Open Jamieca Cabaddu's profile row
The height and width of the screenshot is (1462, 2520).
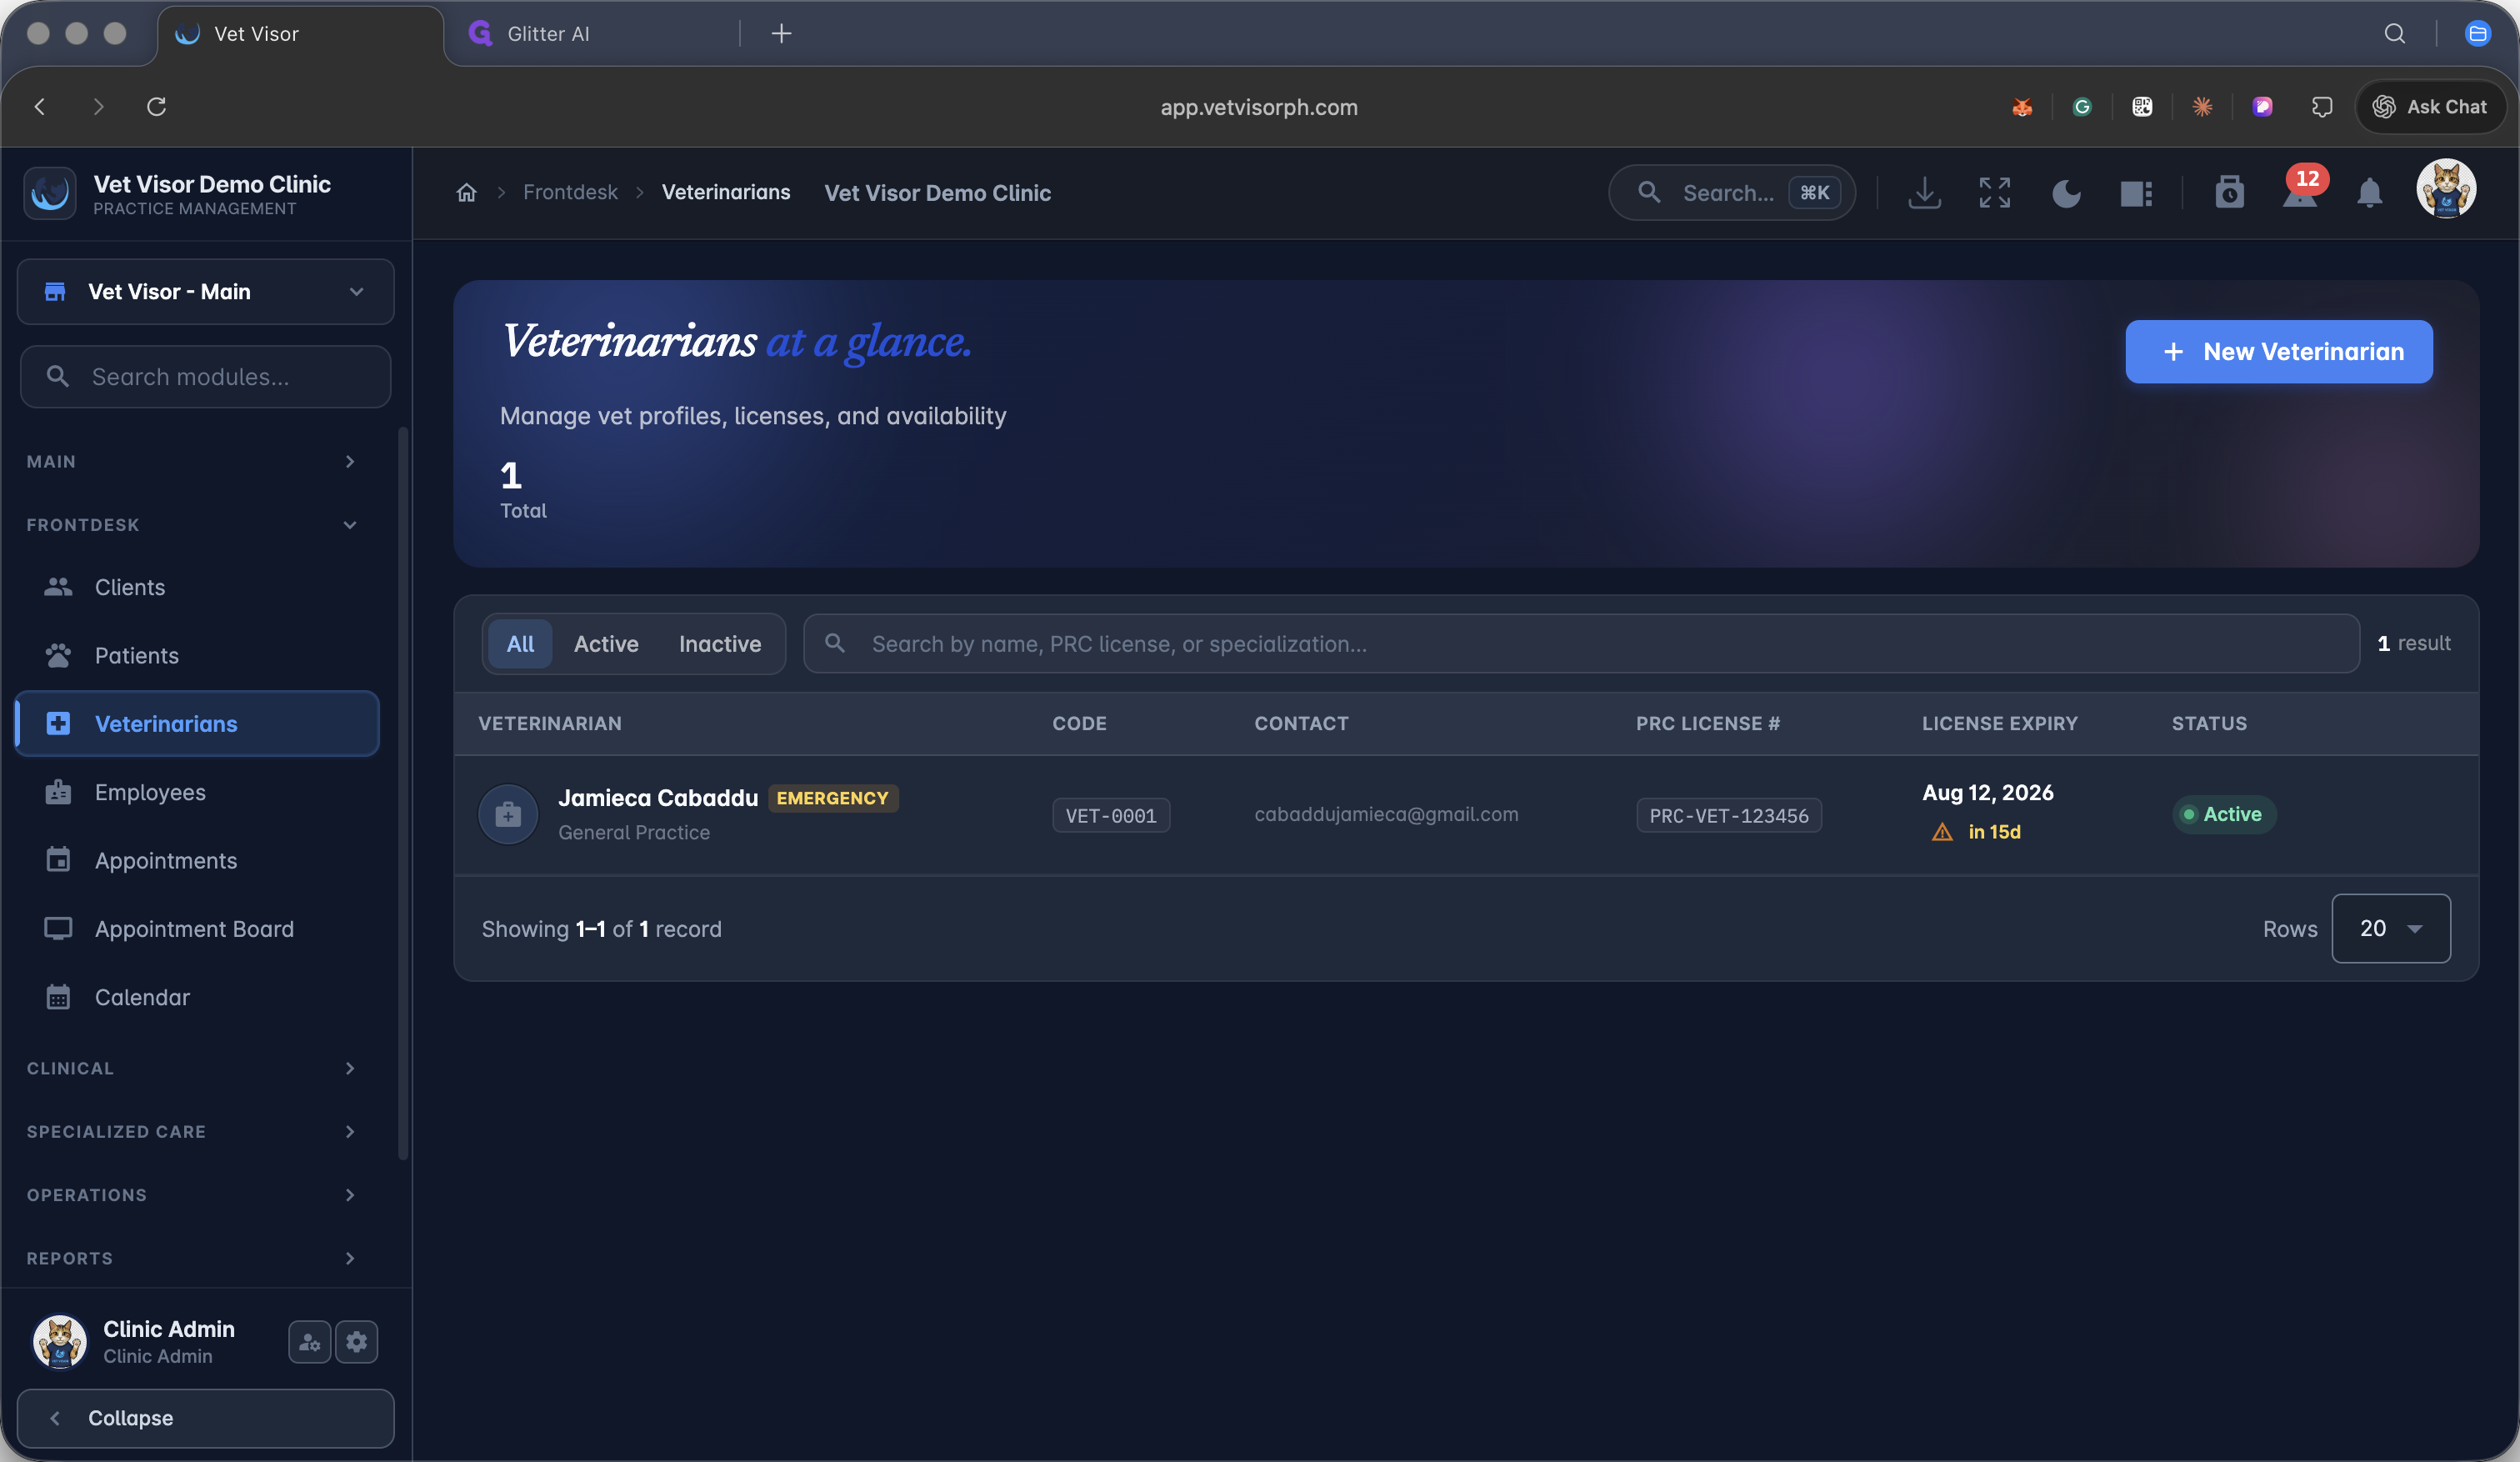(x=1465, y=814)
